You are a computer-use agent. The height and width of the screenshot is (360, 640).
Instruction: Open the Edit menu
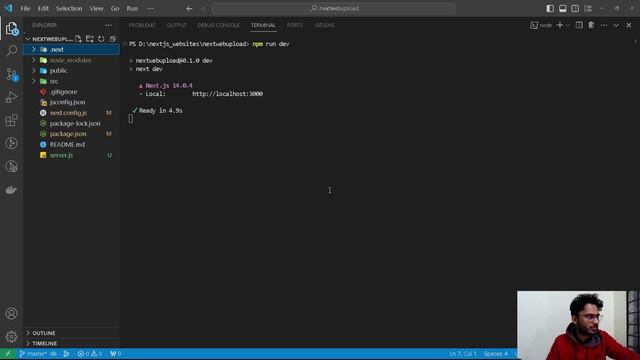coord(43,9)
